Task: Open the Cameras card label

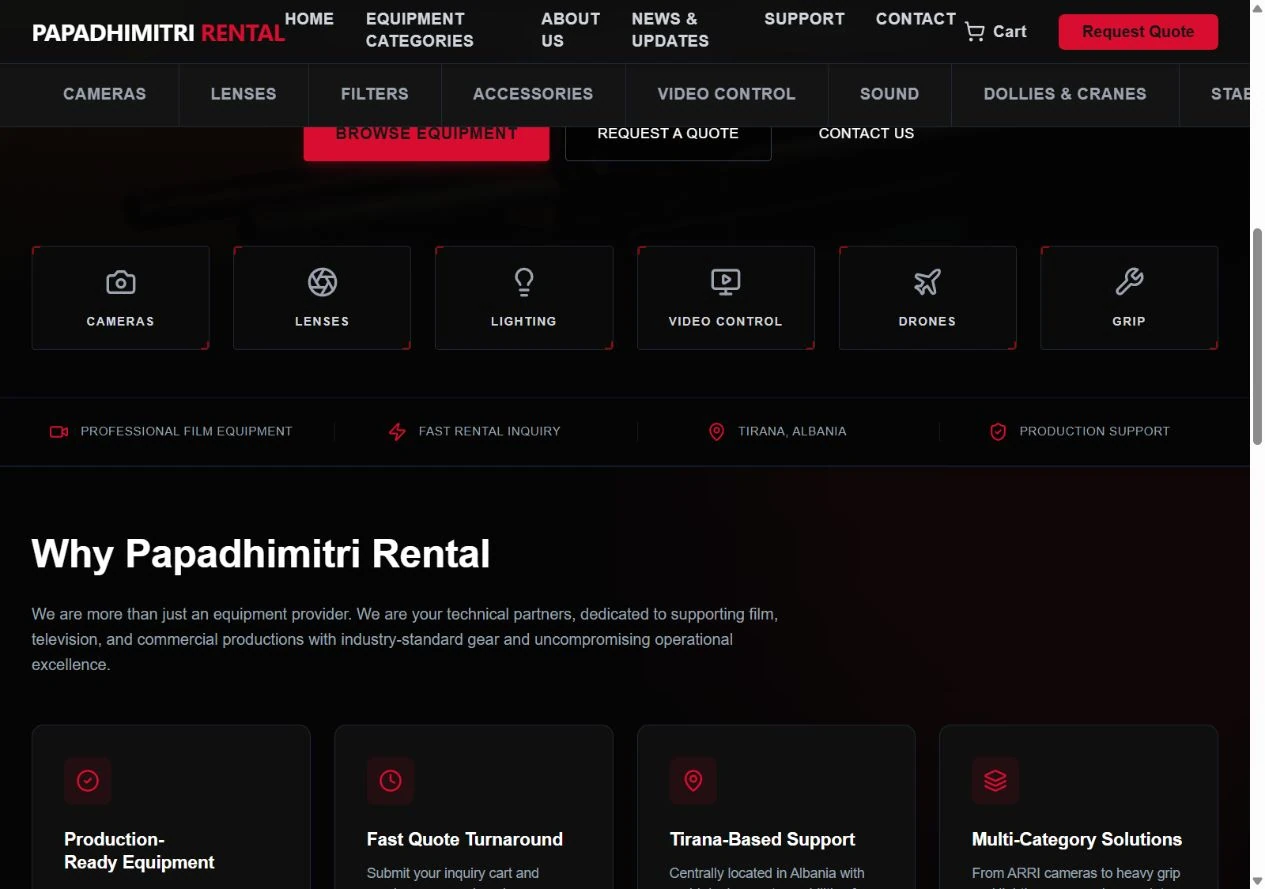Action: click(x=121, y=322)
